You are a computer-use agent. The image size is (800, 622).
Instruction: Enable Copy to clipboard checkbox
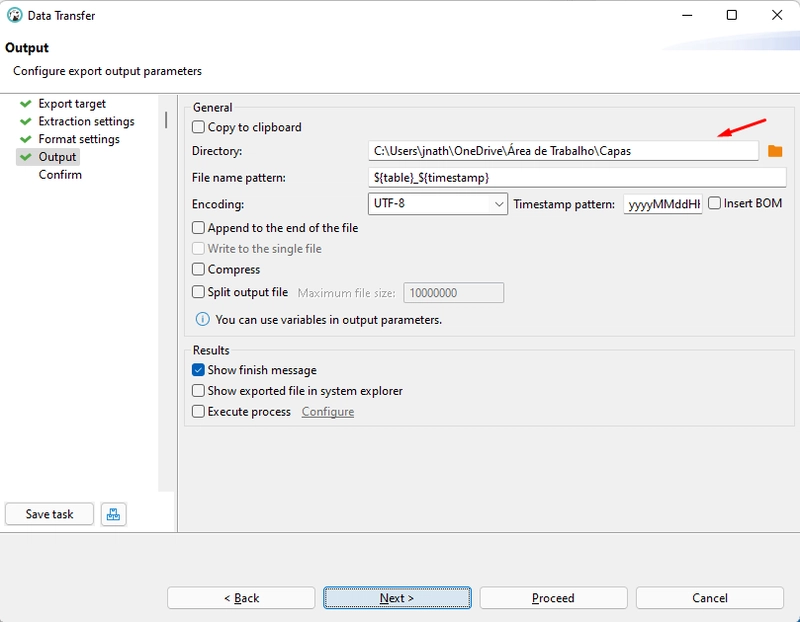tap(199, 128)
